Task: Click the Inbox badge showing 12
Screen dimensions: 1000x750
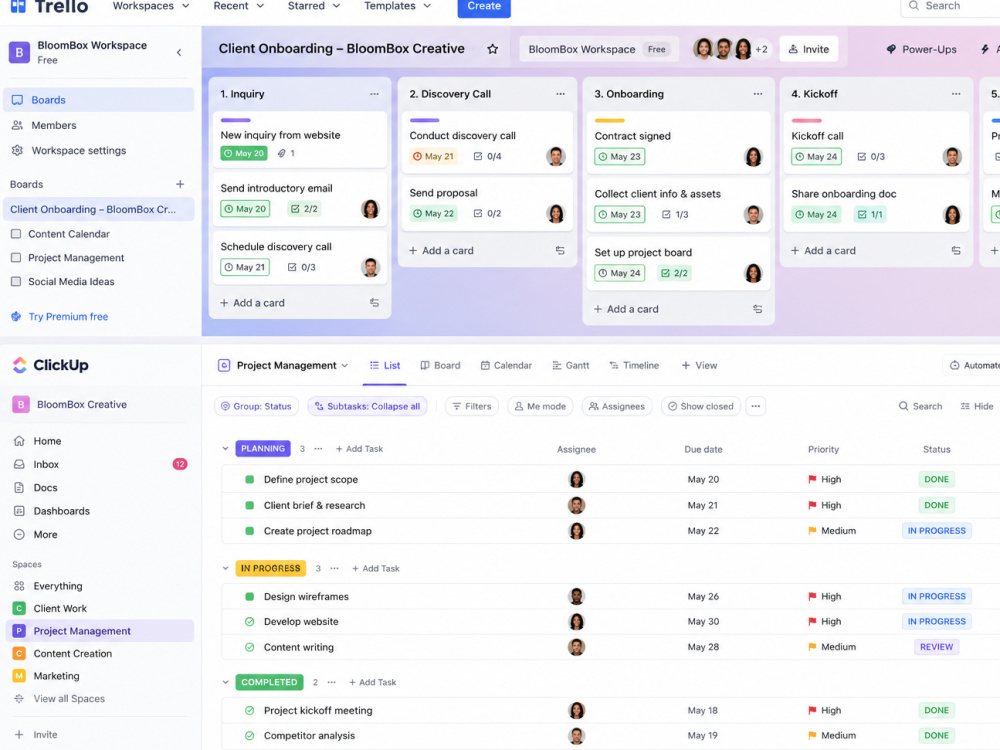Action: coord(180,464)
